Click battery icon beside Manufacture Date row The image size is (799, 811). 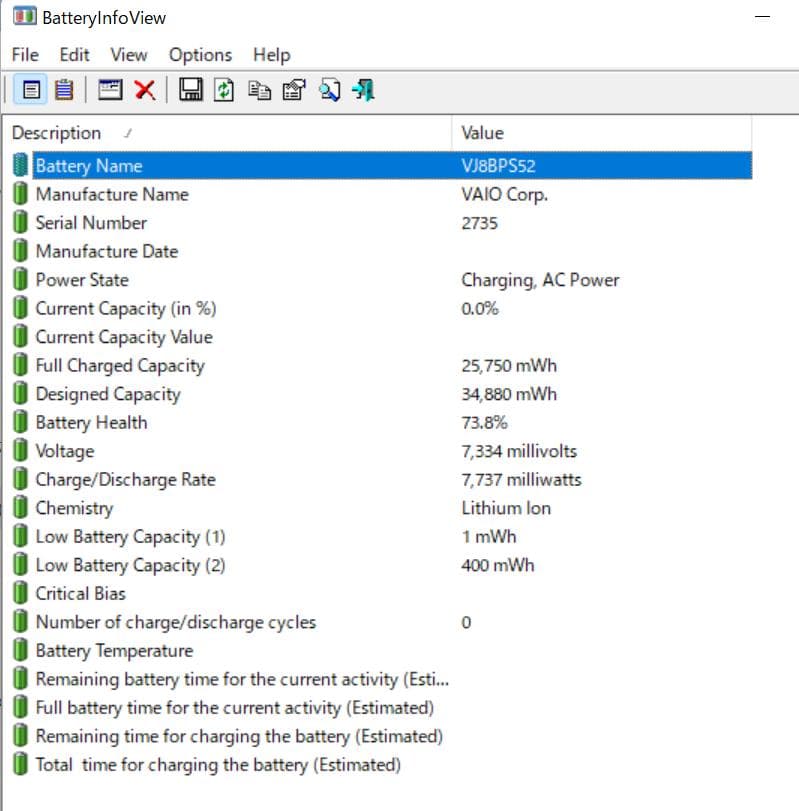[20, 251]
